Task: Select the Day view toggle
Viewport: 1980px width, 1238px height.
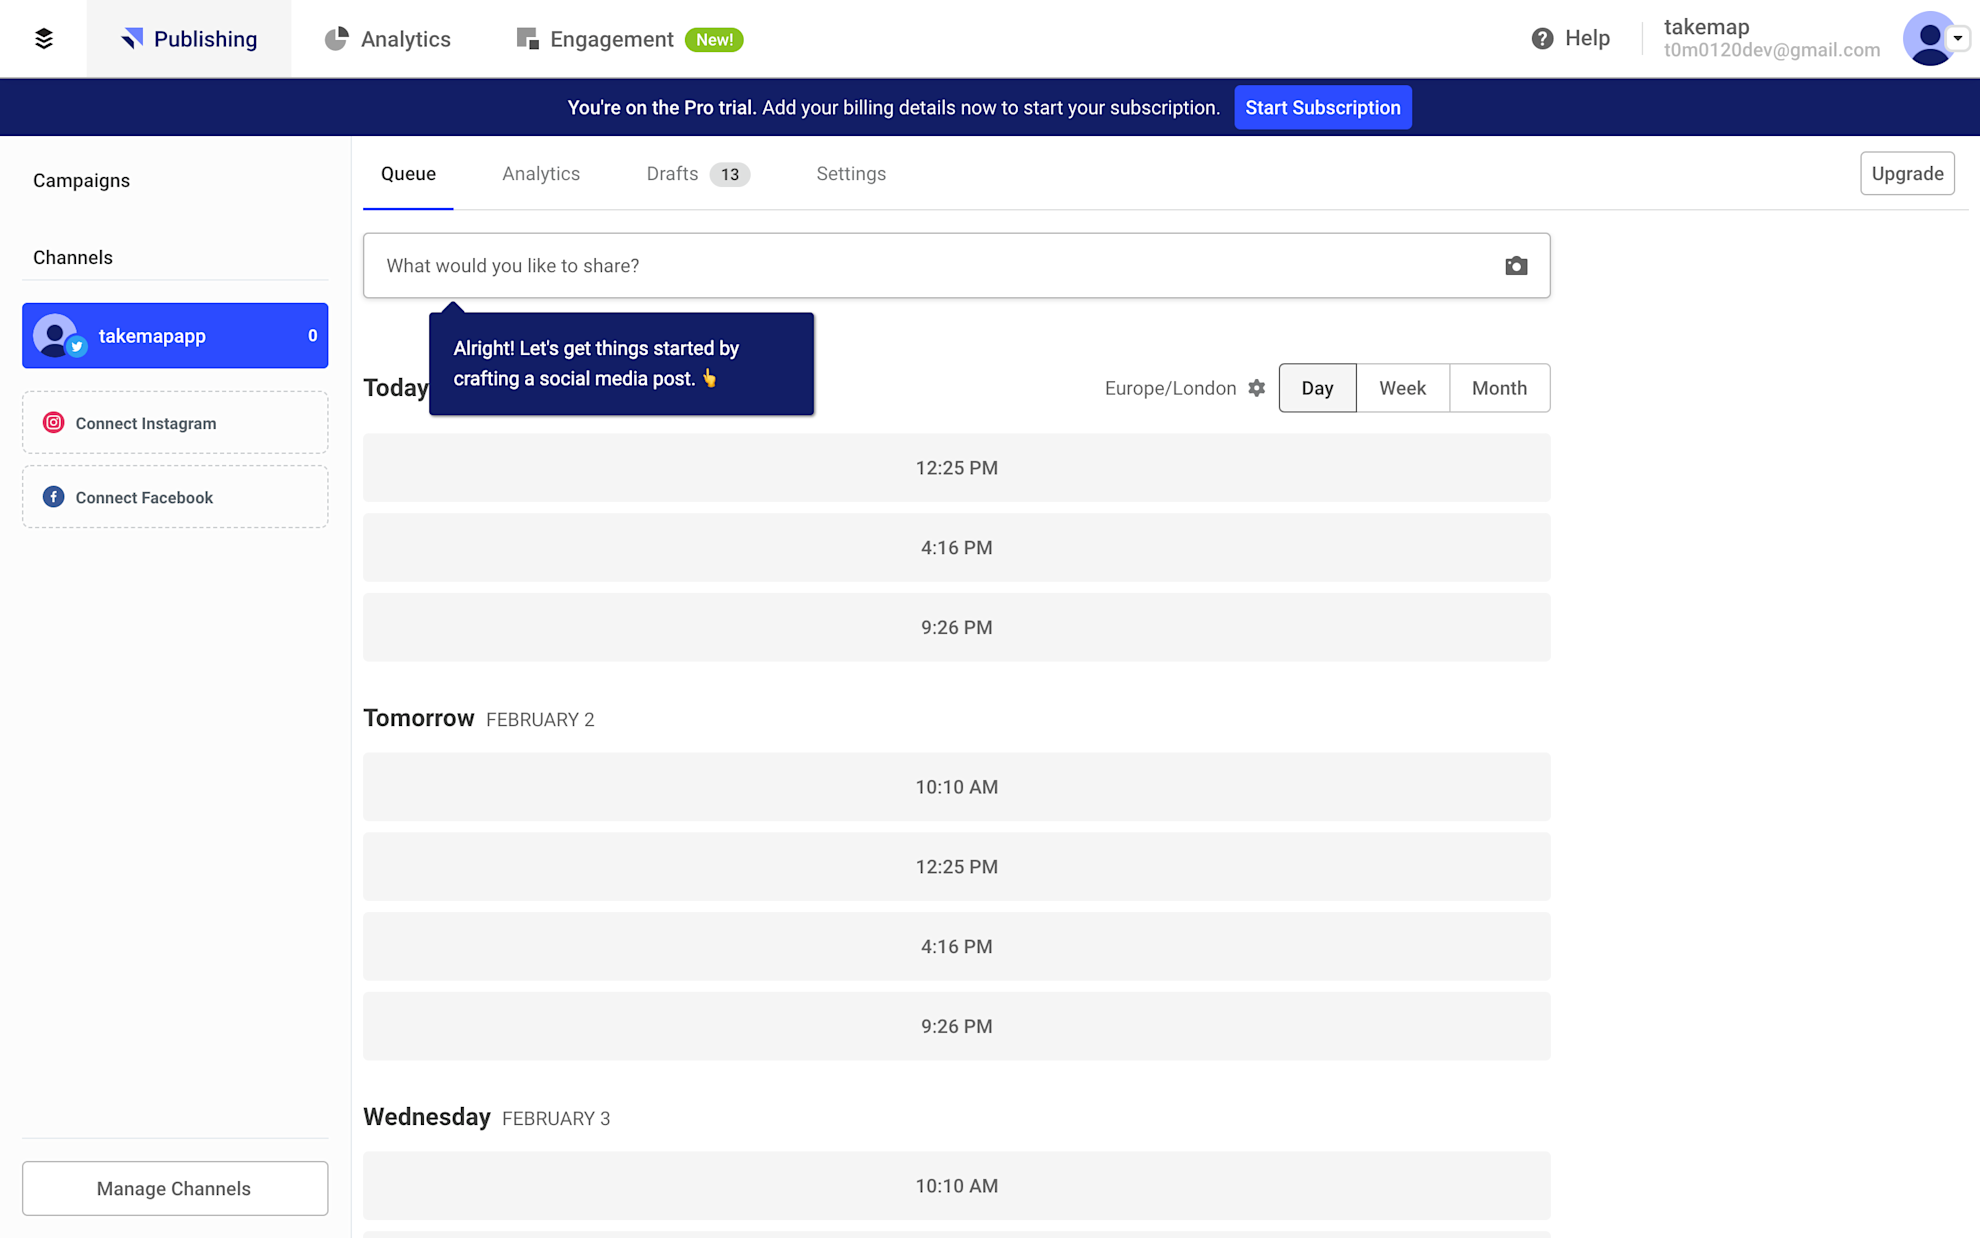Action: (x=1317, y=388)
